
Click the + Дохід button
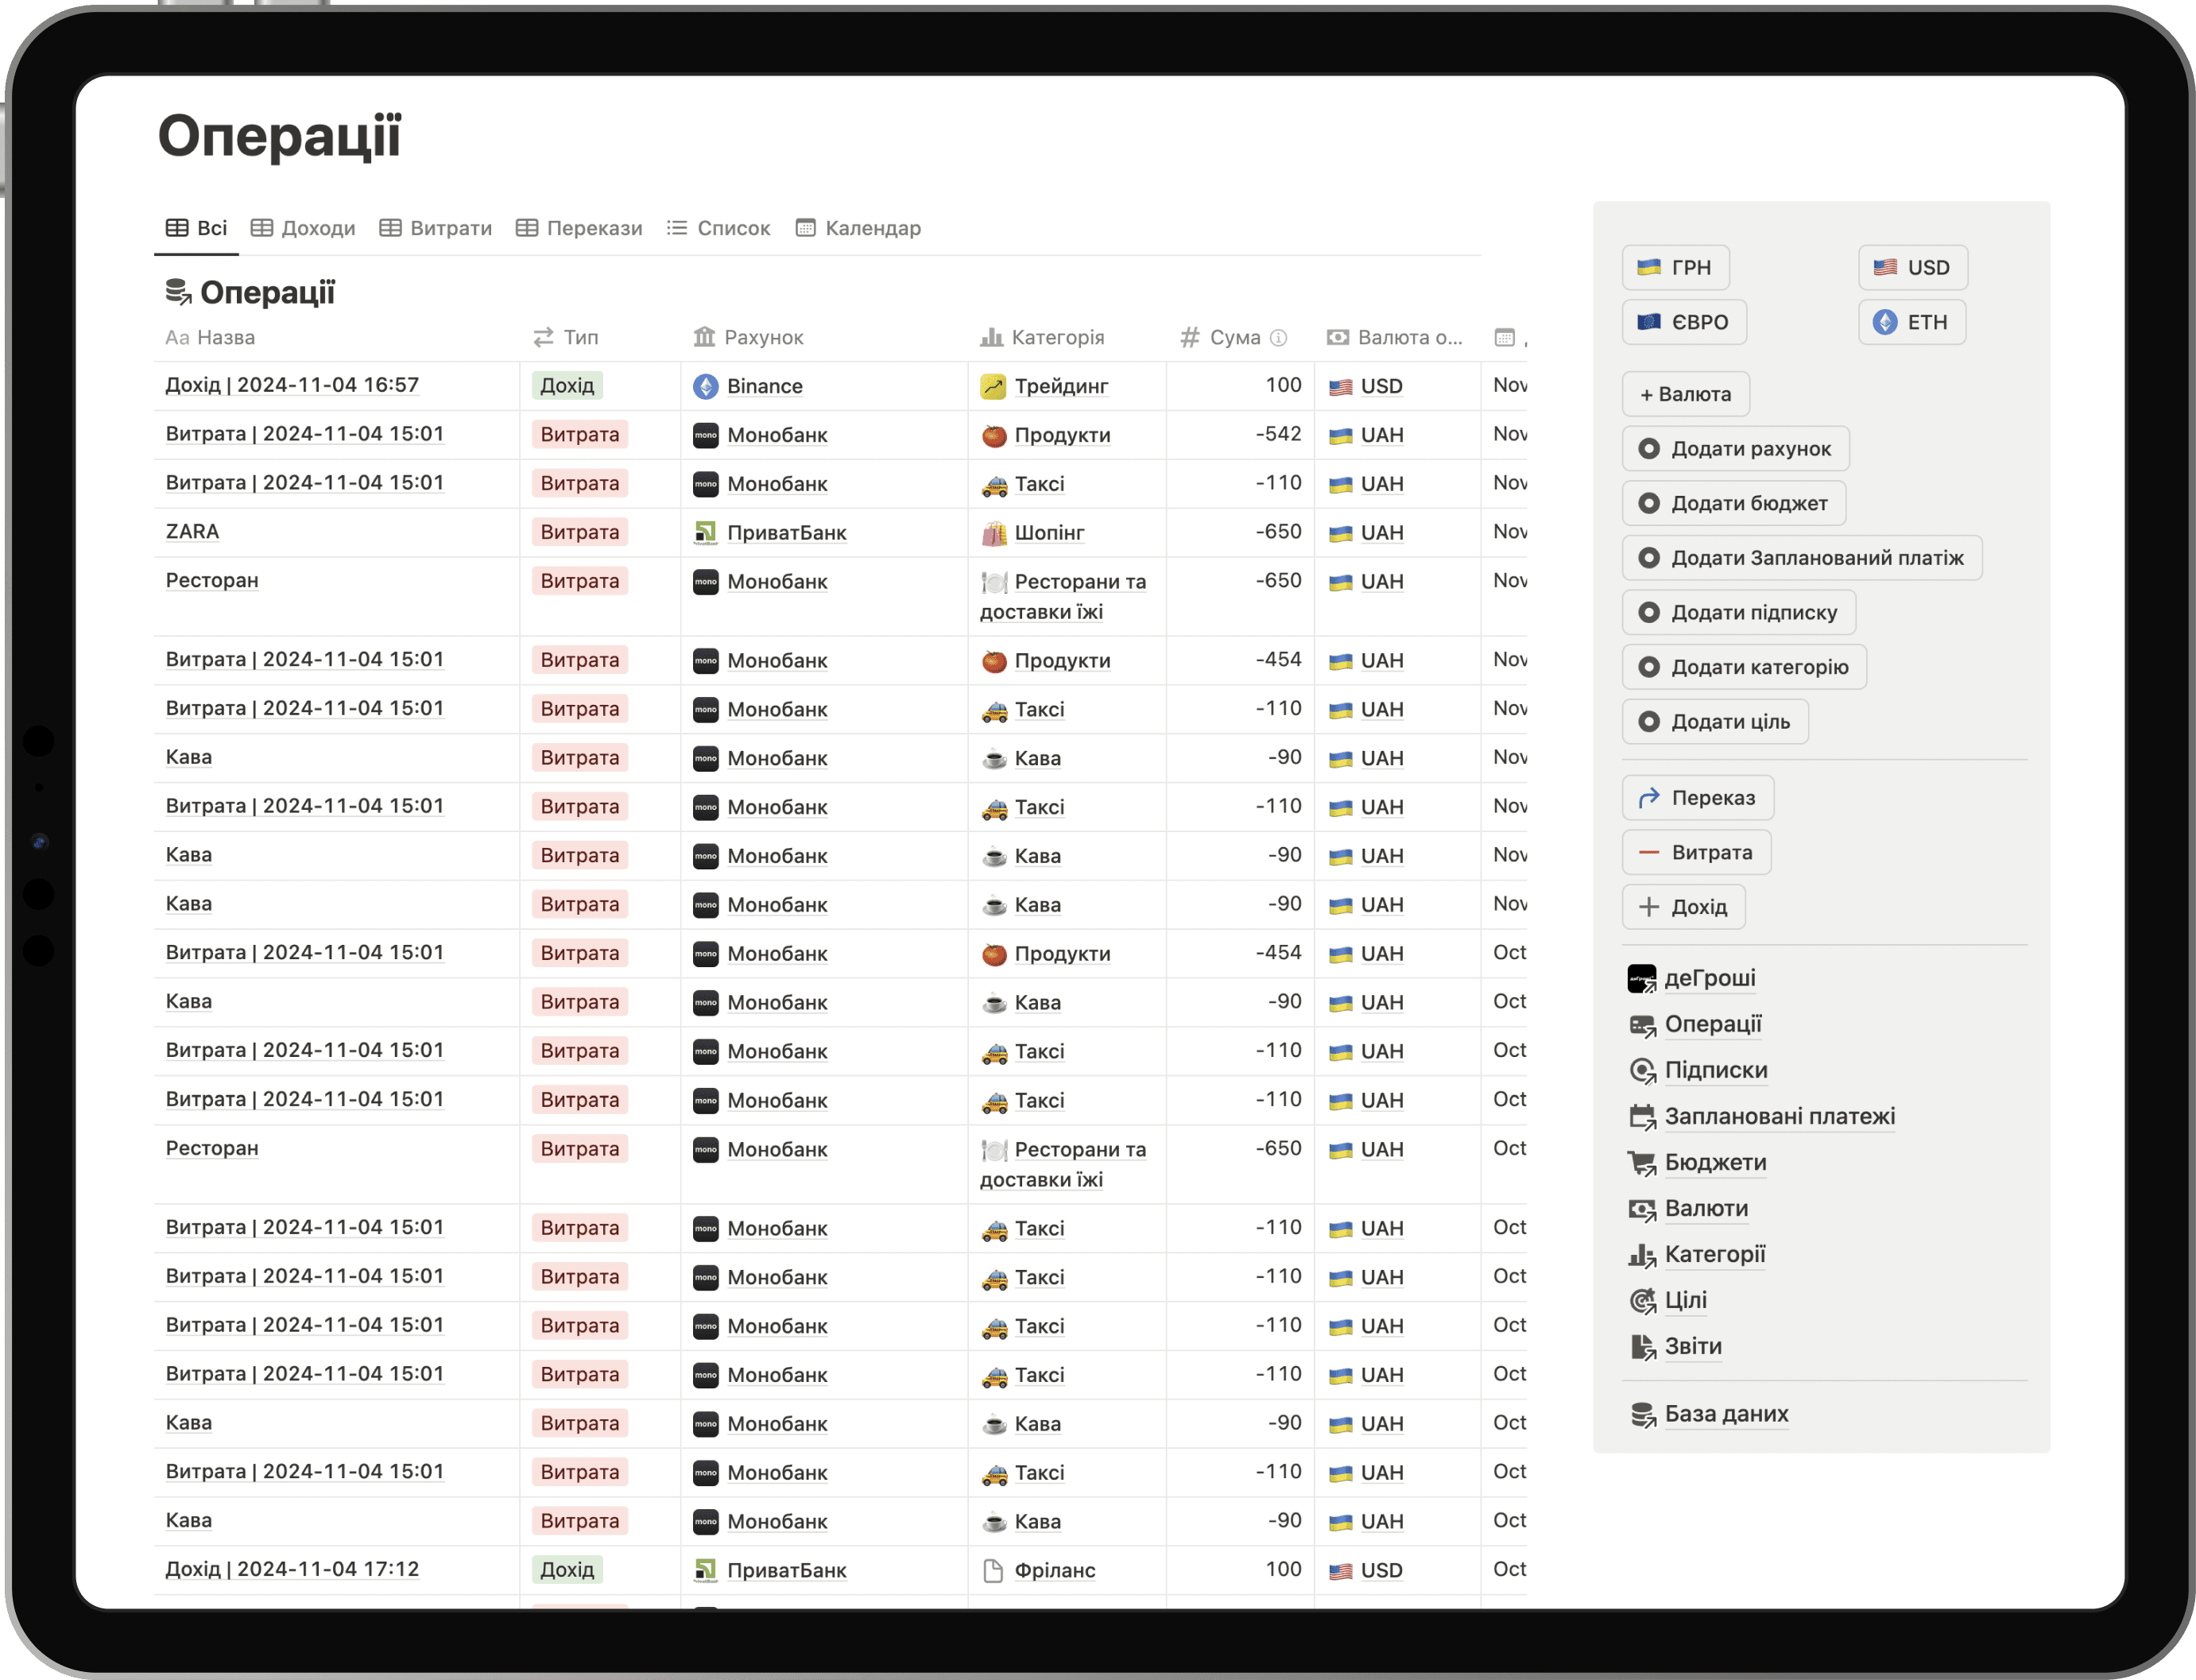pyautogui.click(x=1683, y=907)
